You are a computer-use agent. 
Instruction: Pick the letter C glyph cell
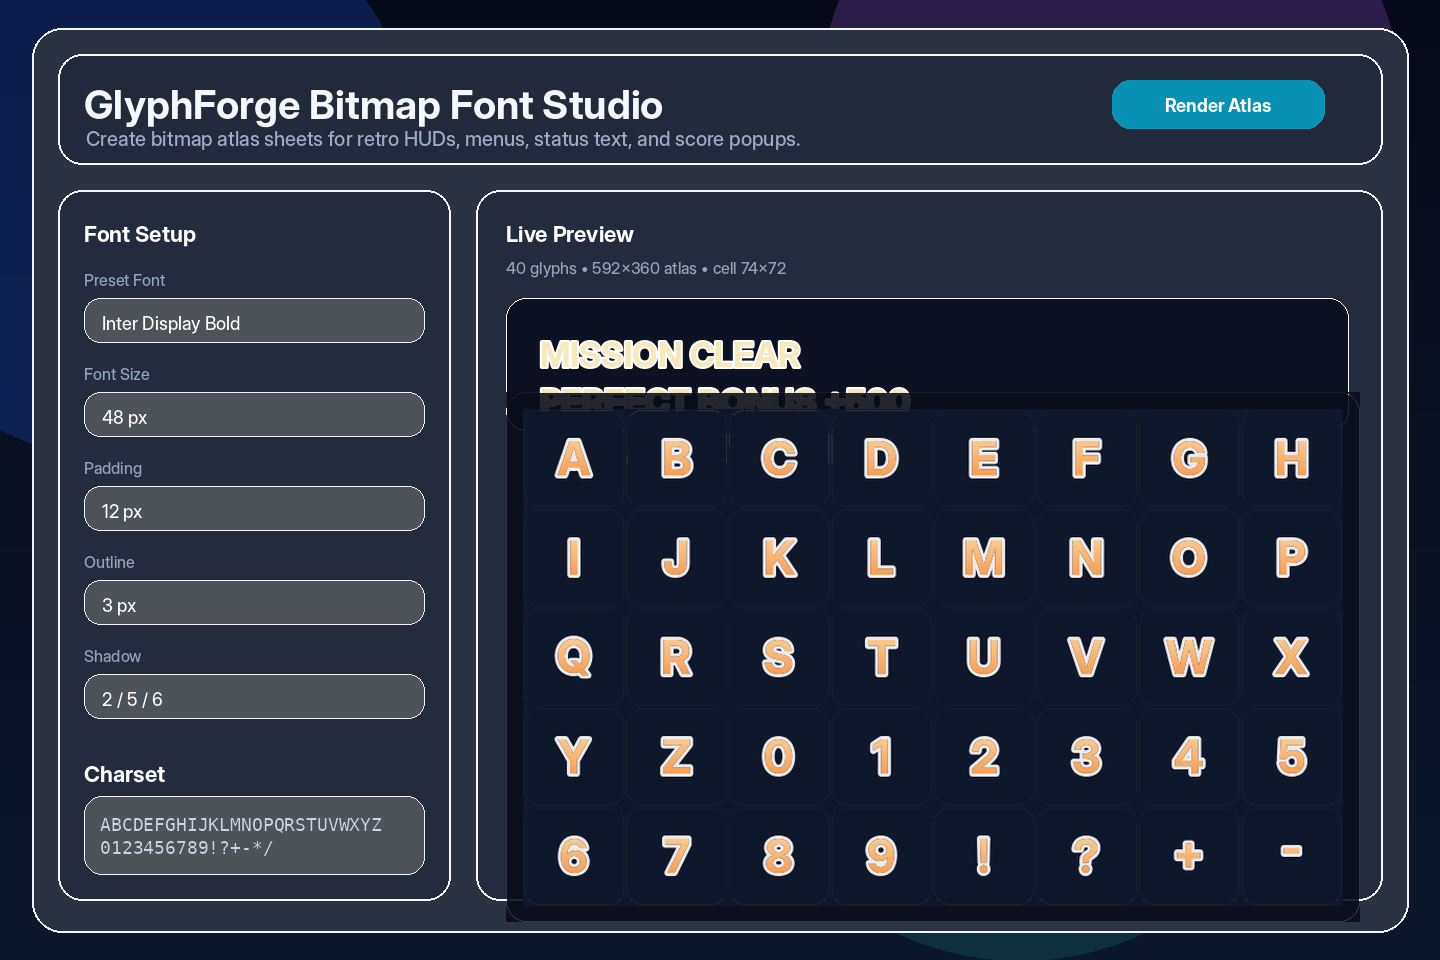(x=779, y=458)
